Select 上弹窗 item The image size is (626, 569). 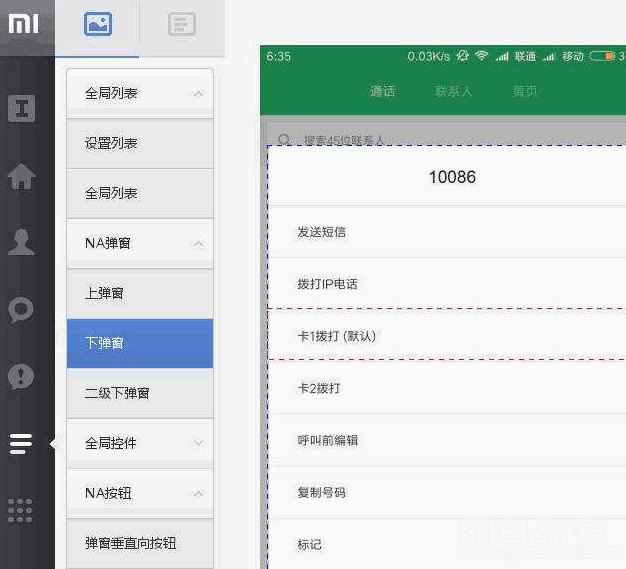[x=140, y=293]
